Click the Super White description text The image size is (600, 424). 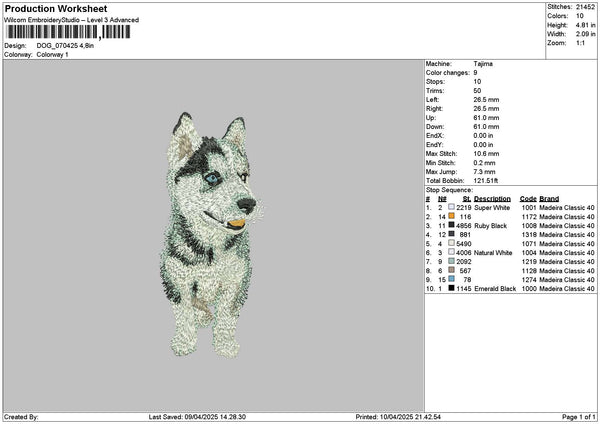[492, 208]
